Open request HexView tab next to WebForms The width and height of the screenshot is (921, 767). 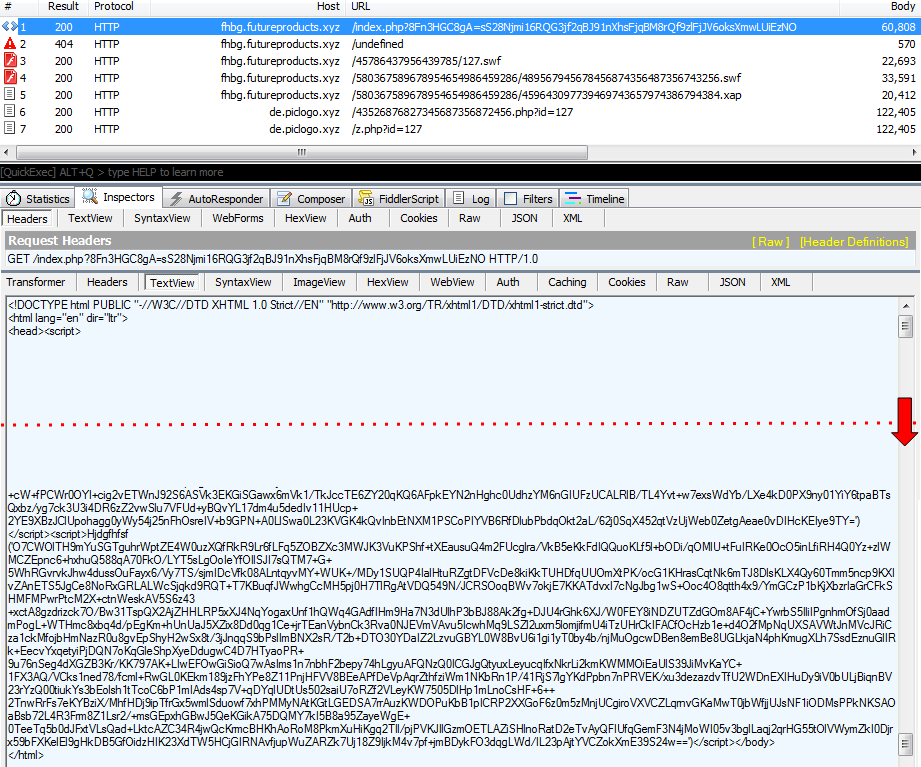click(x=305, y=218)
